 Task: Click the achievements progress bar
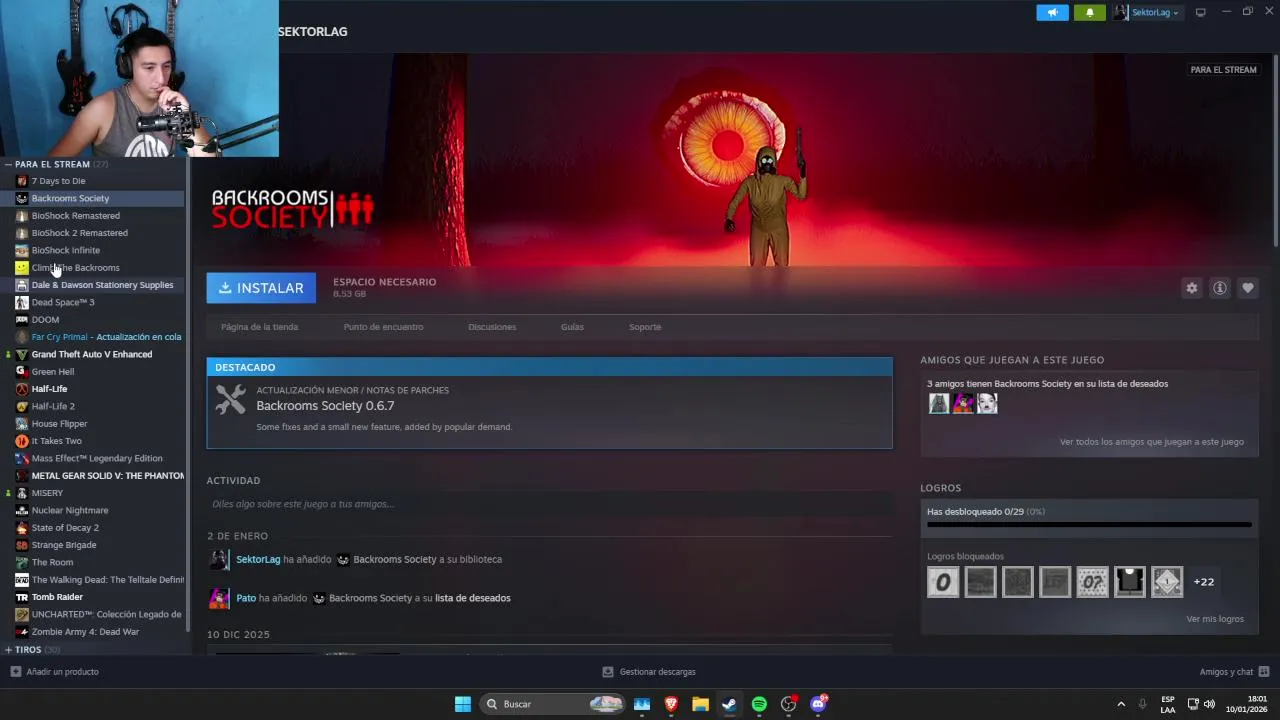point(1089,524)
